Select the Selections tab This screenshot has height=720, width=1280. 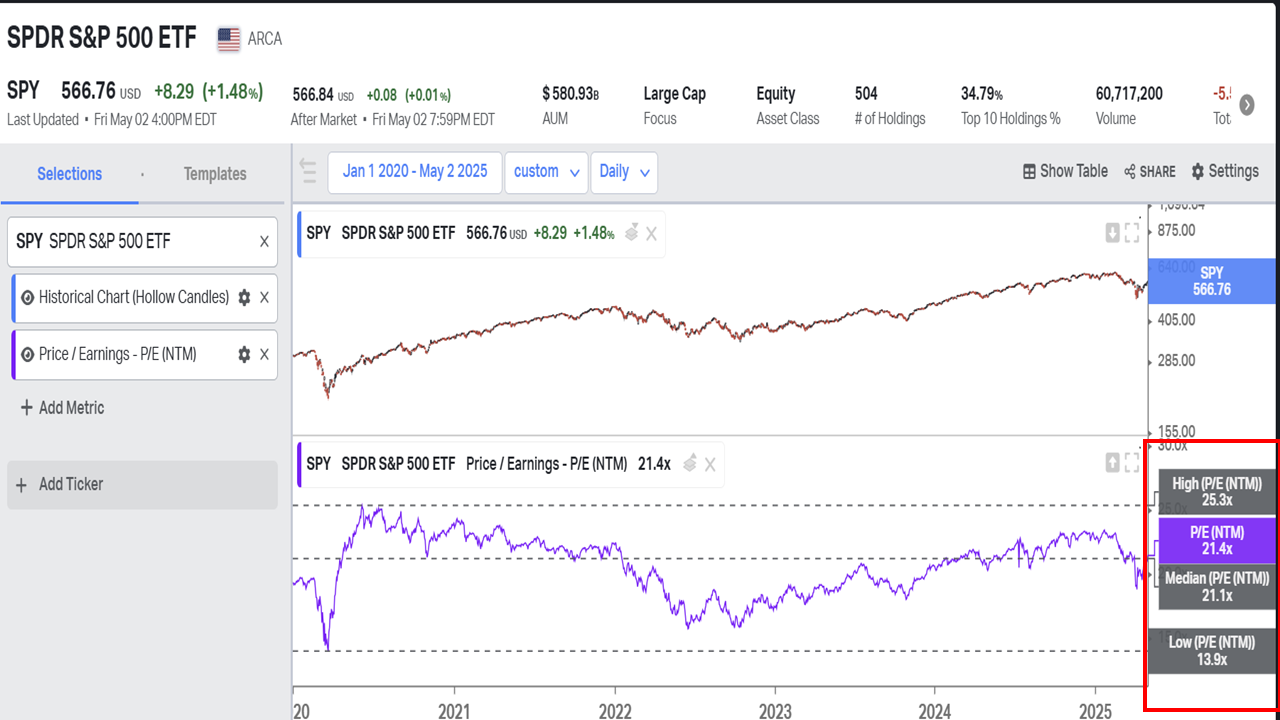(69, 174)
